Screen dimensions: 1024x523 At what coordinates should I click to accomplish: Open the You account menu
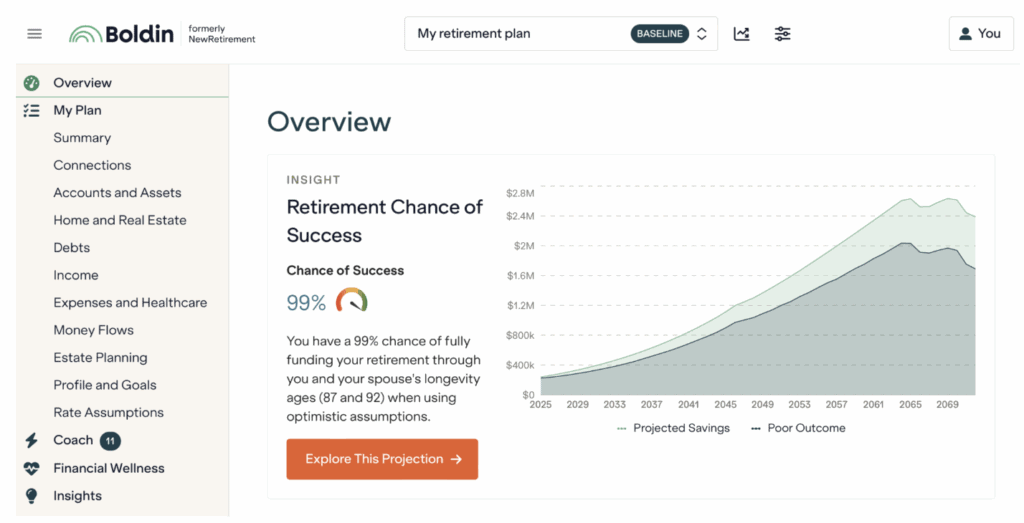point(980,34)
